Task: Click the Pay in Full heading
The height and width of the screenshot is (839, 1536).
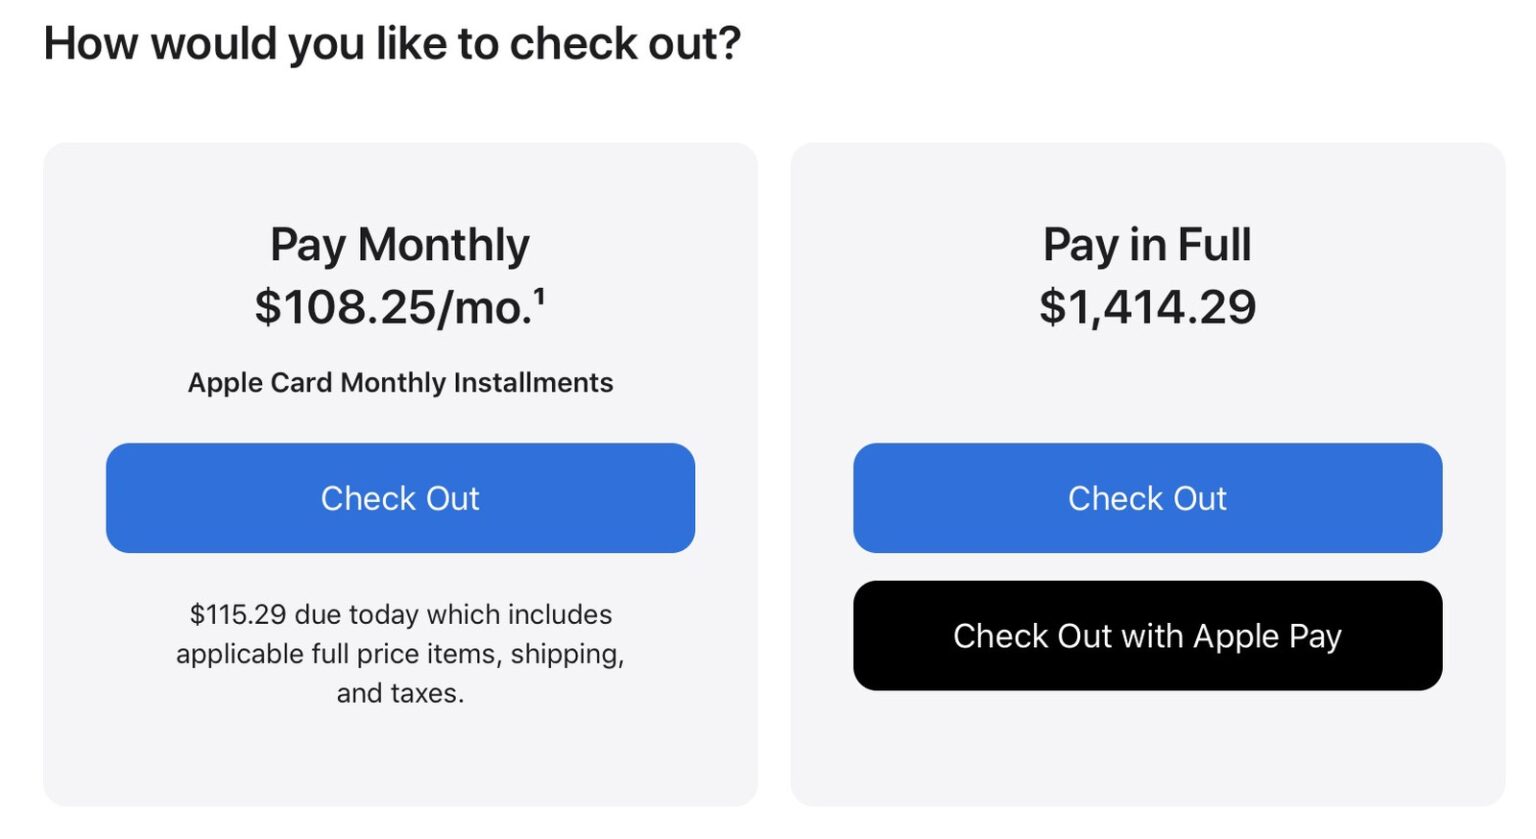Action: [x=1147, y=243]
